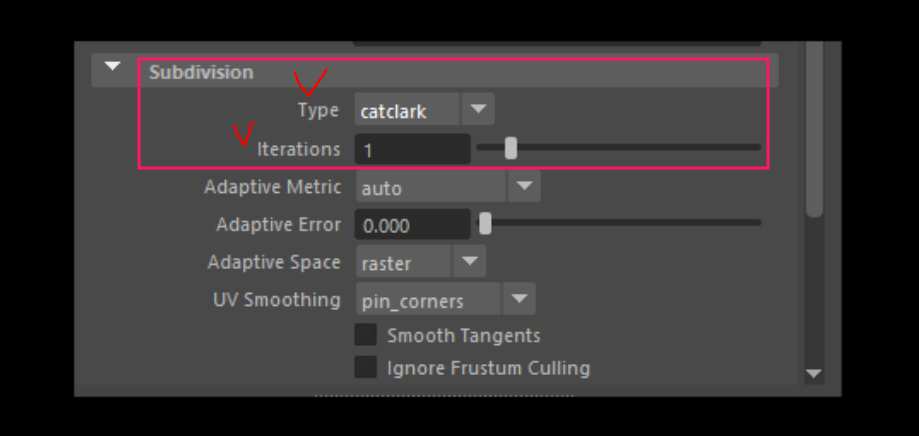This screenshot has width=919, height=436.
Task: Click the Adaptive Error slider handle
Action: pos(485,223)
